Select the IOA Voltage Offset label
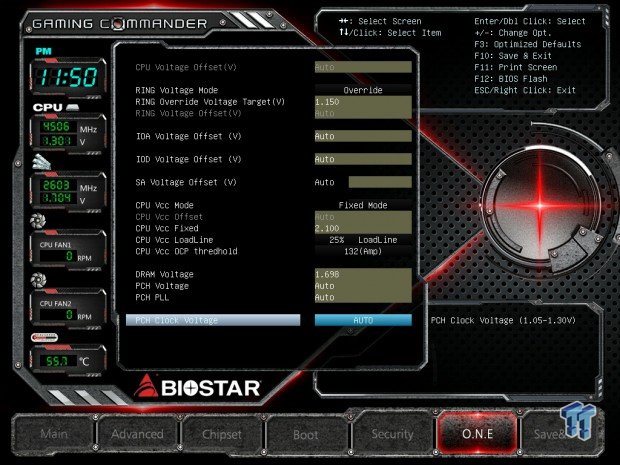 pos(188,136)
